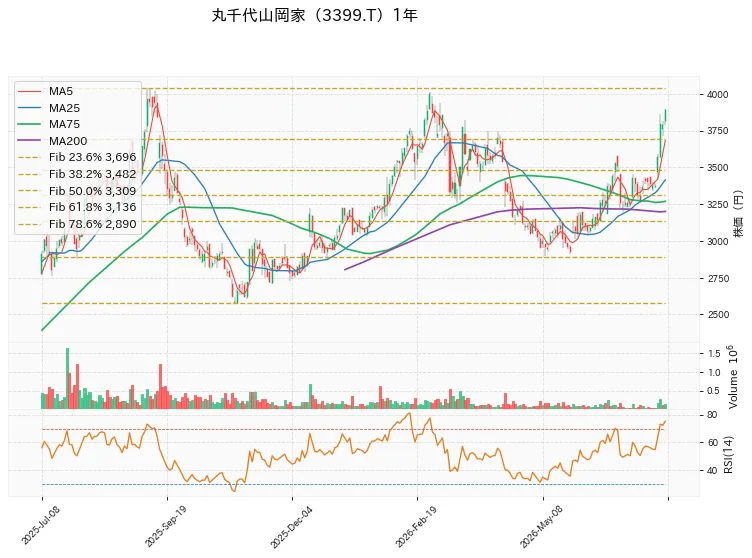
Task: Select the Fib 38.2% 3,482 legend label
Action: coord(93,174)
